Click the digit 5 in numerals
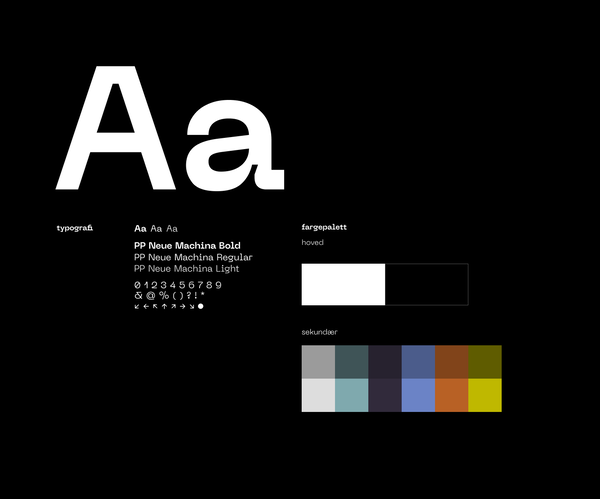The width and height of the screenshot is (600, 499). point(182,285)
